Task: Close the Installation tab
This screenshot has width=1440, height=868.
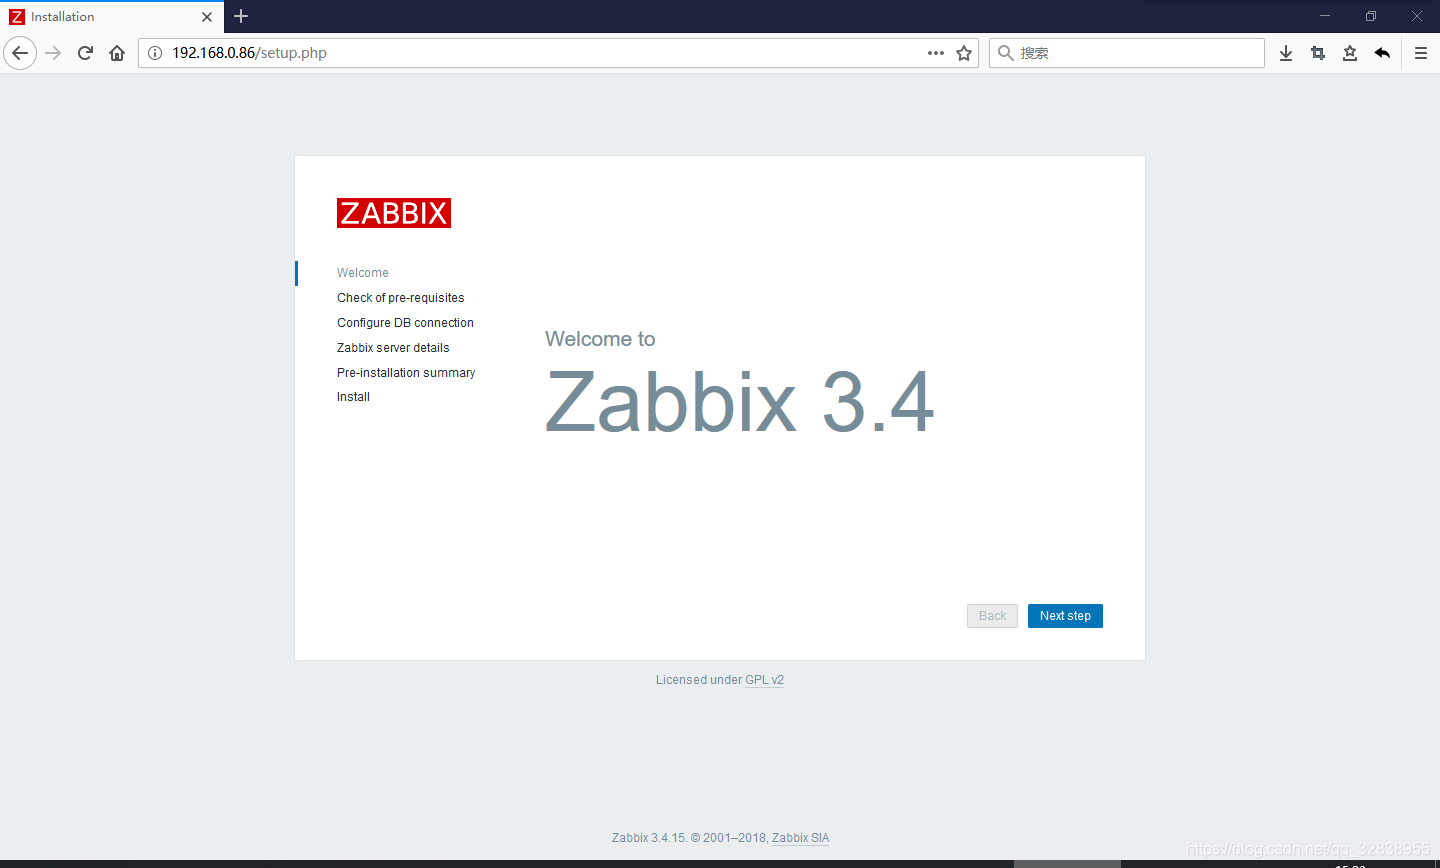Action: coord(207,17)
